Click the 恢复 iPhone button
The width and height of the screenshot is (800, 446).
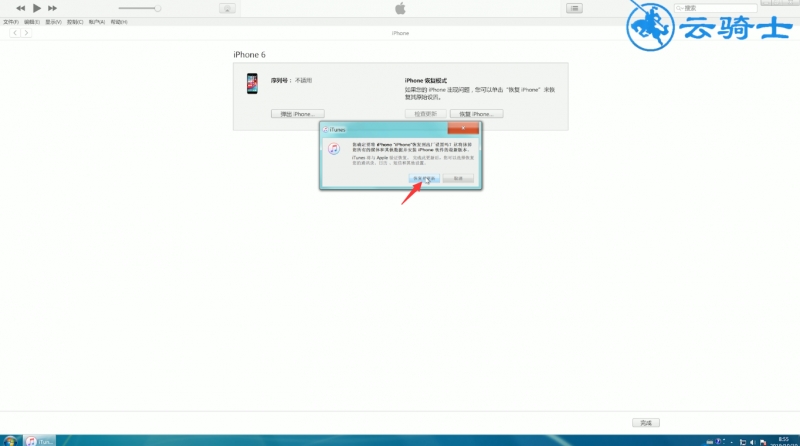477,114
